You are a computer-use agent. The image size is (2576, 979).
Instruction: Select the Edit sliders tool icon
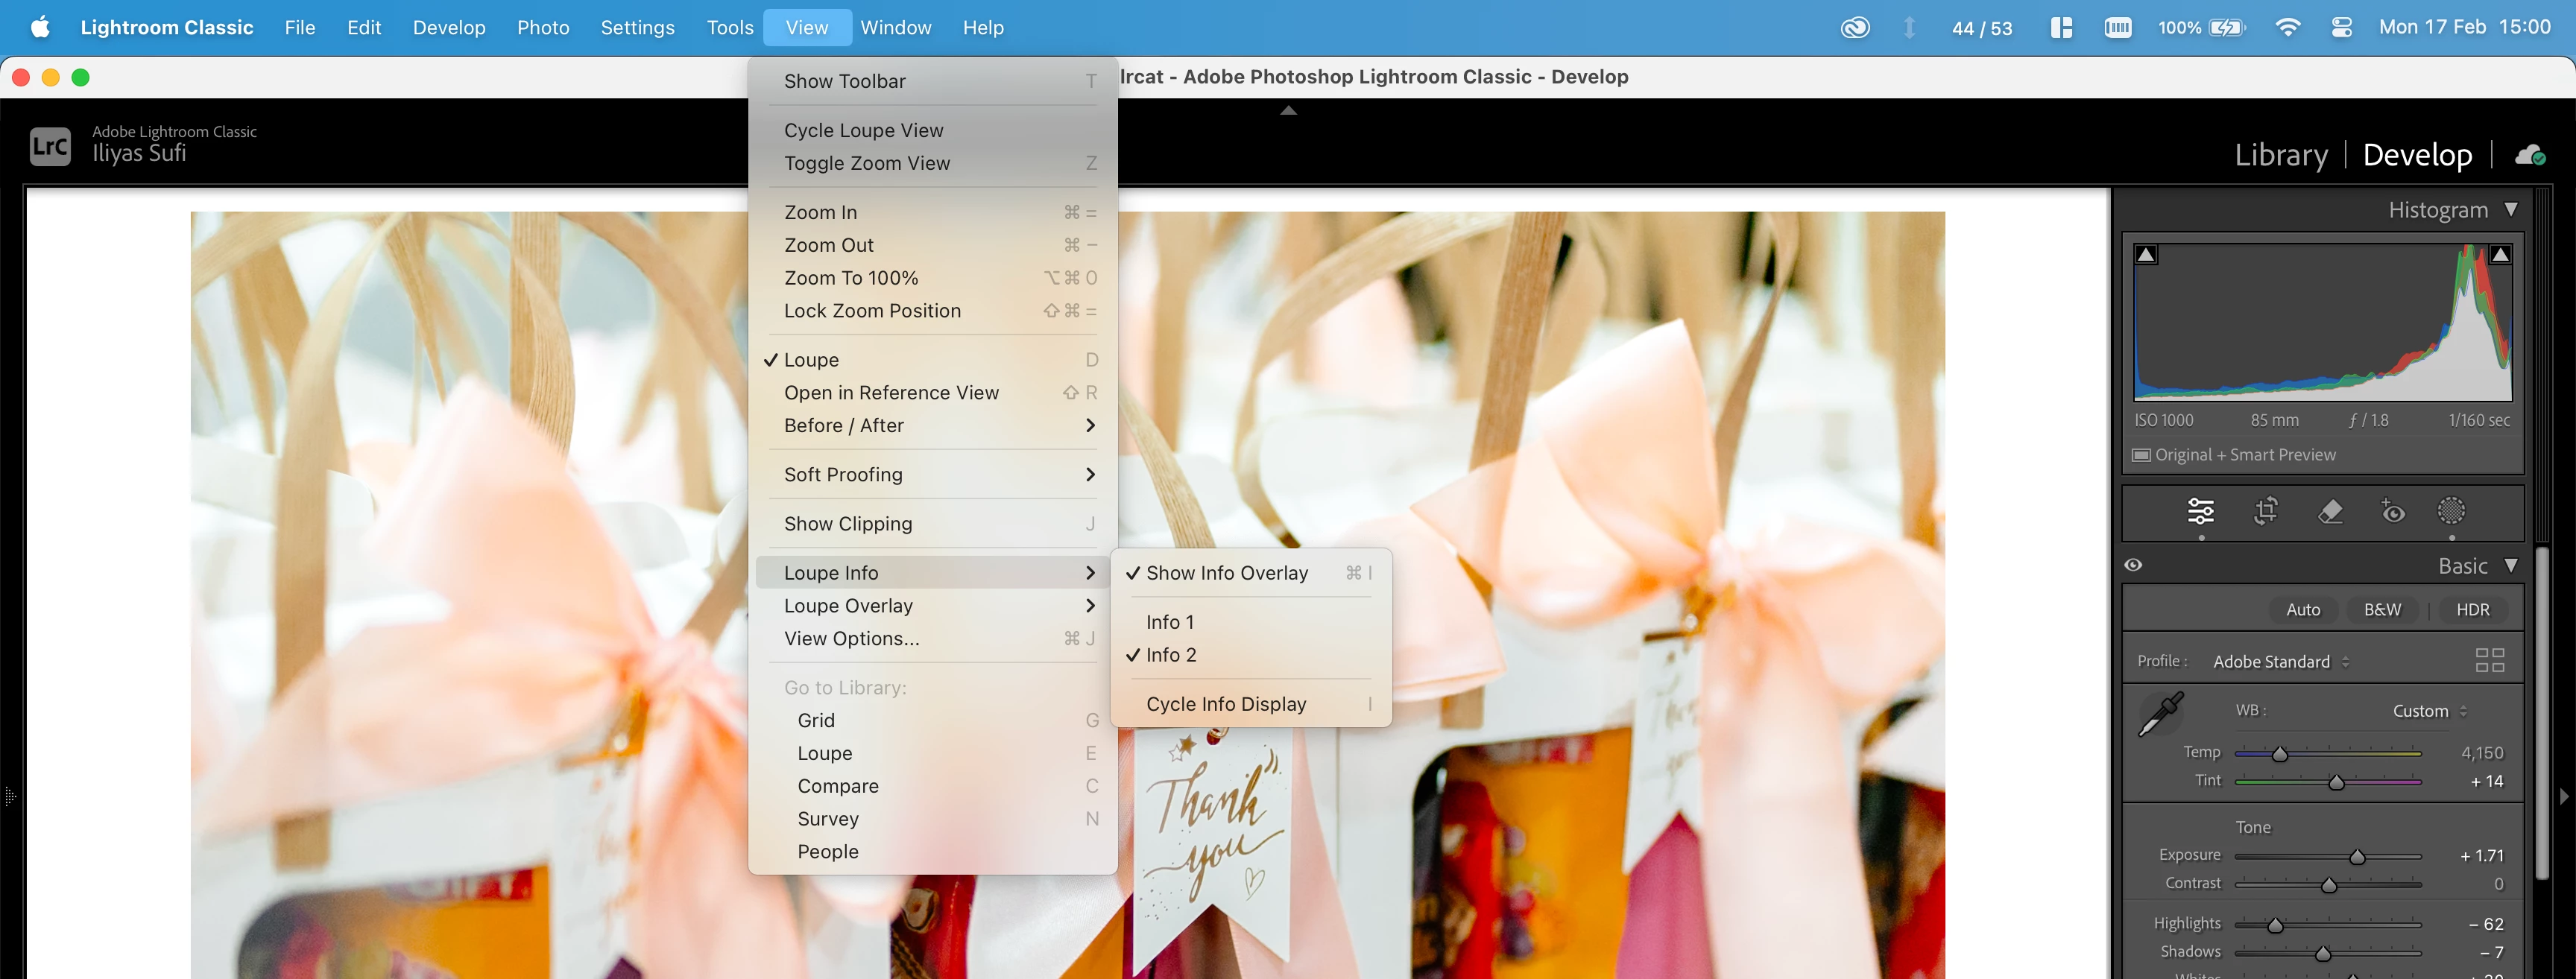[x=2200, y=512]
